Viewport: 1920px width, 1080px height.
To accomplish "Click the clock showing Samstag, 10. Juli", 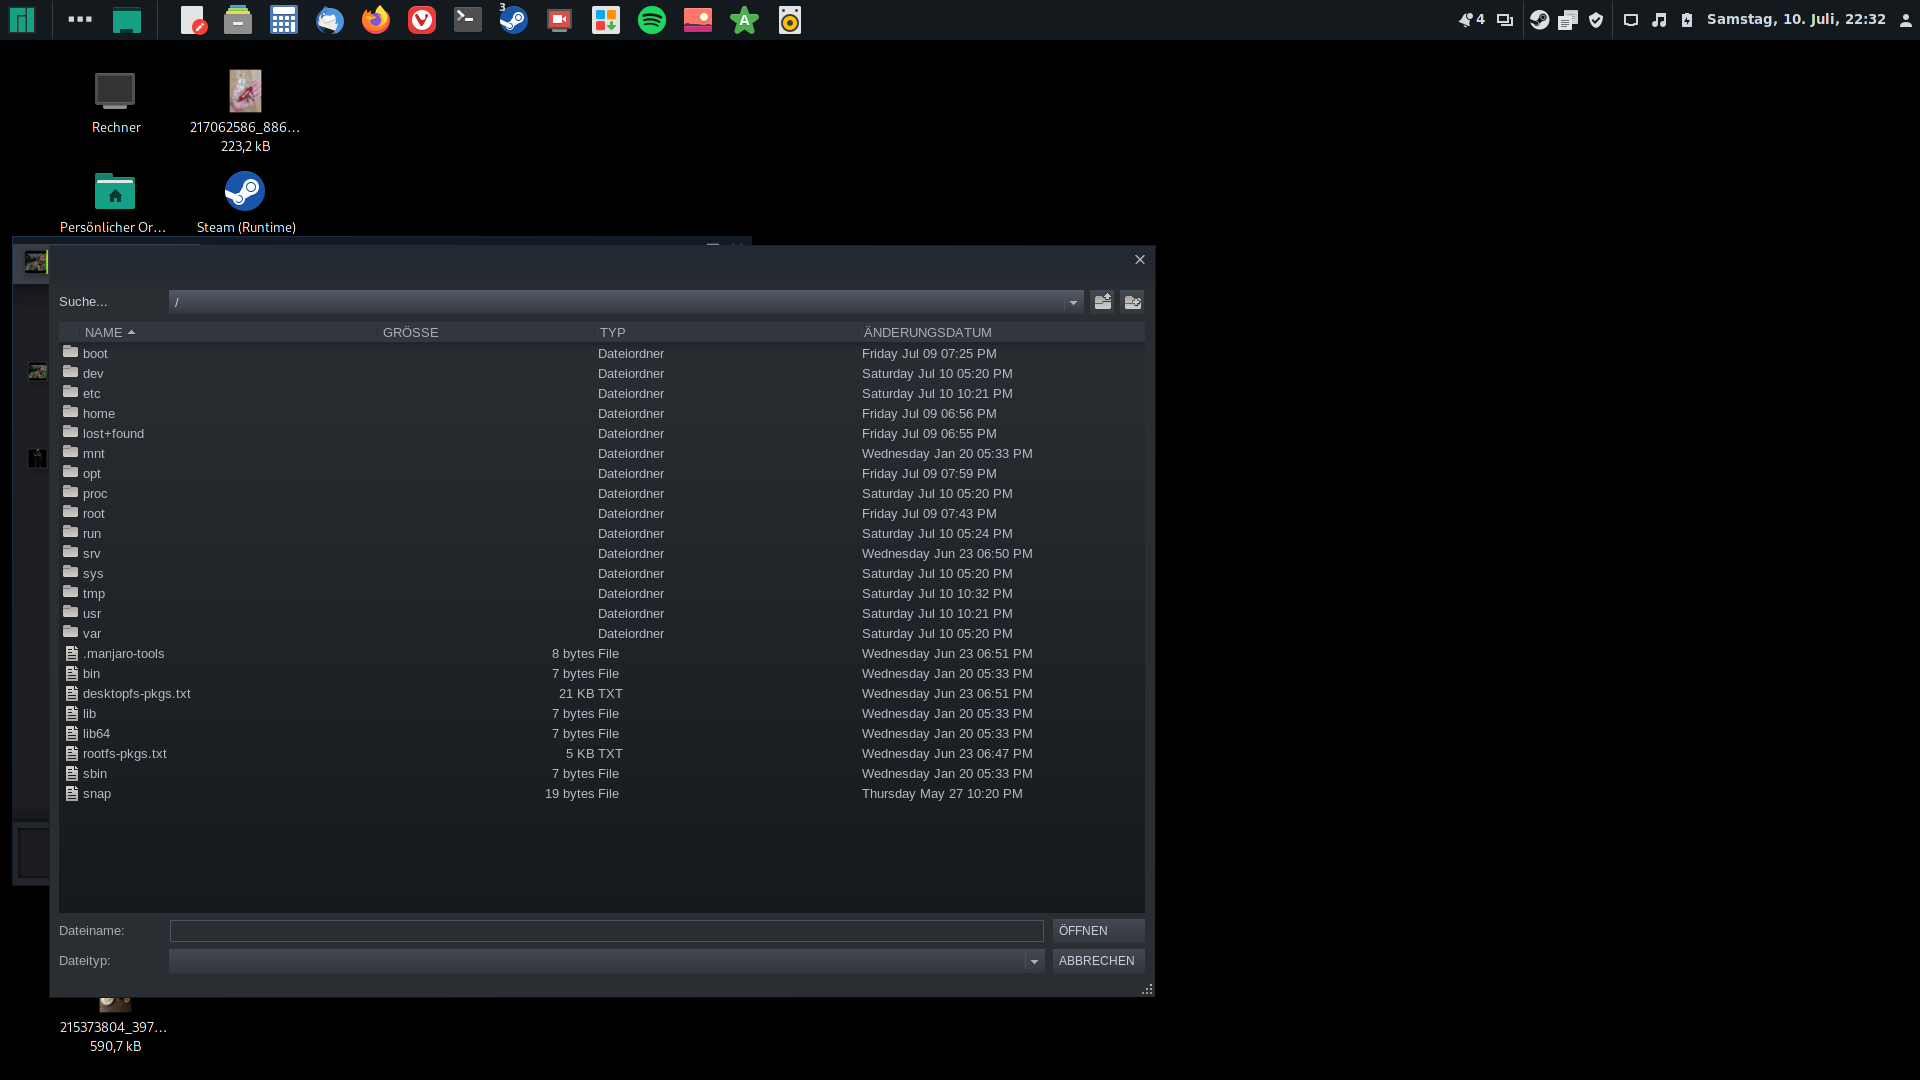I will [1796, 20].
